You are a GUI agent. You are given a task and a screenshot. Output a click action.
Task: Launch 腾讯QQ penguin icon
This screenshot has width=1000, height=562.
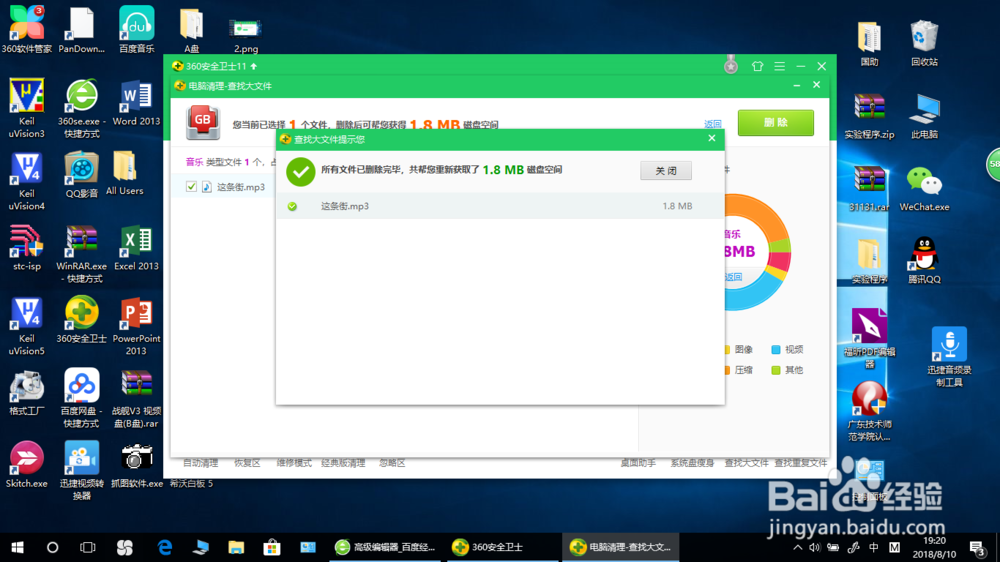point(924,260)
